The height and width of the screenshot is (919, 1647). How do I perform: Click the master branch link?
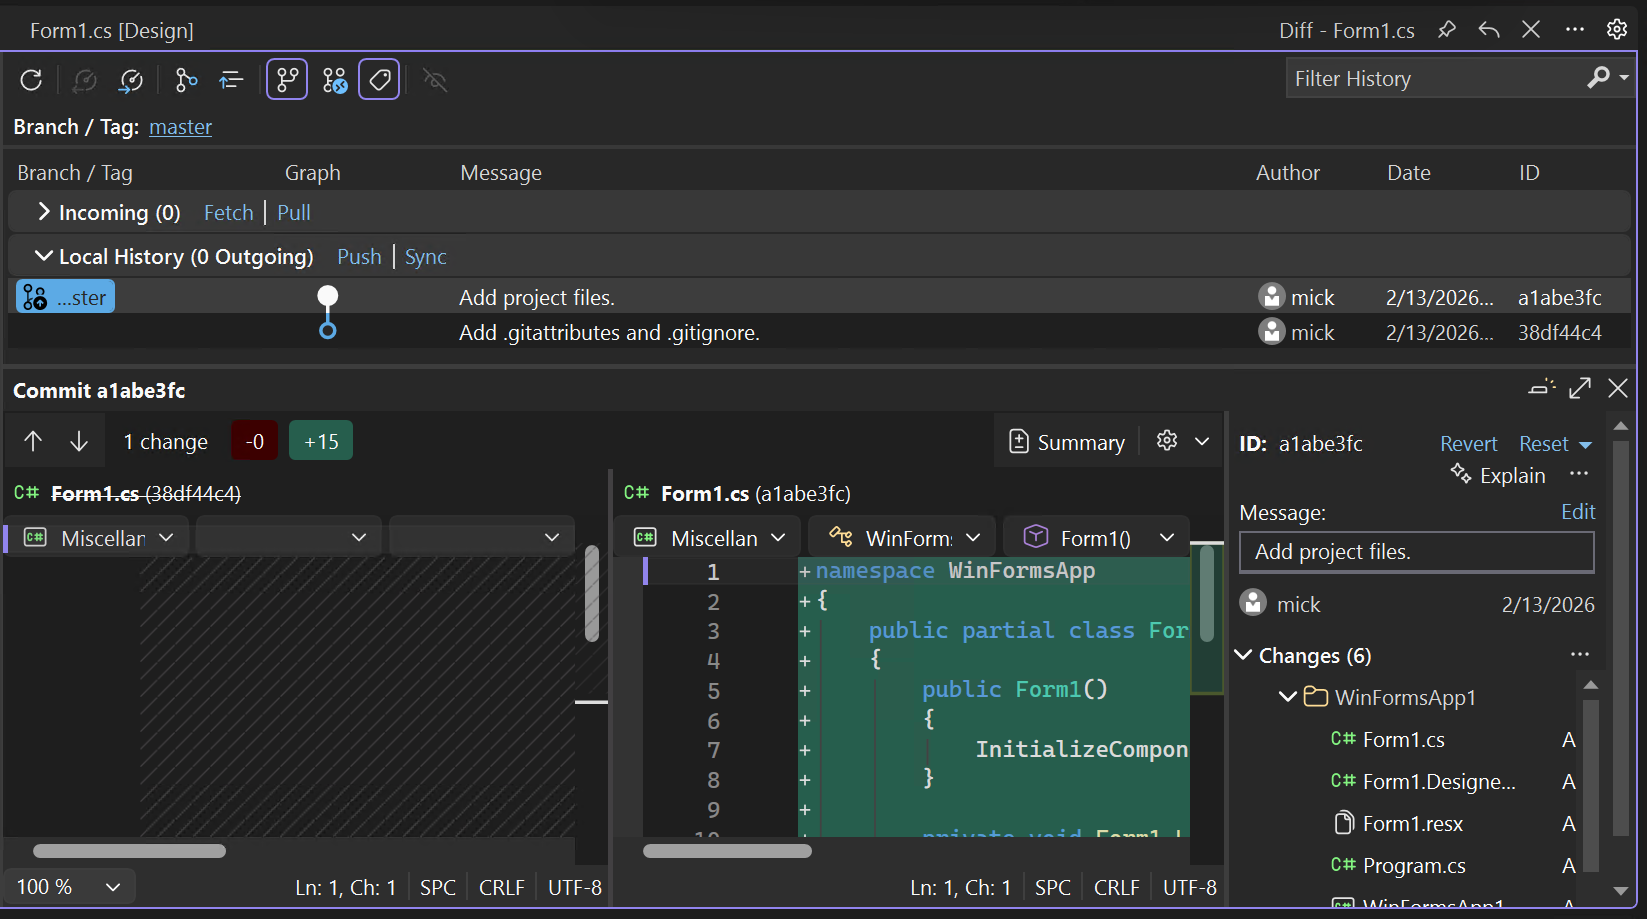tap(180, 127)
